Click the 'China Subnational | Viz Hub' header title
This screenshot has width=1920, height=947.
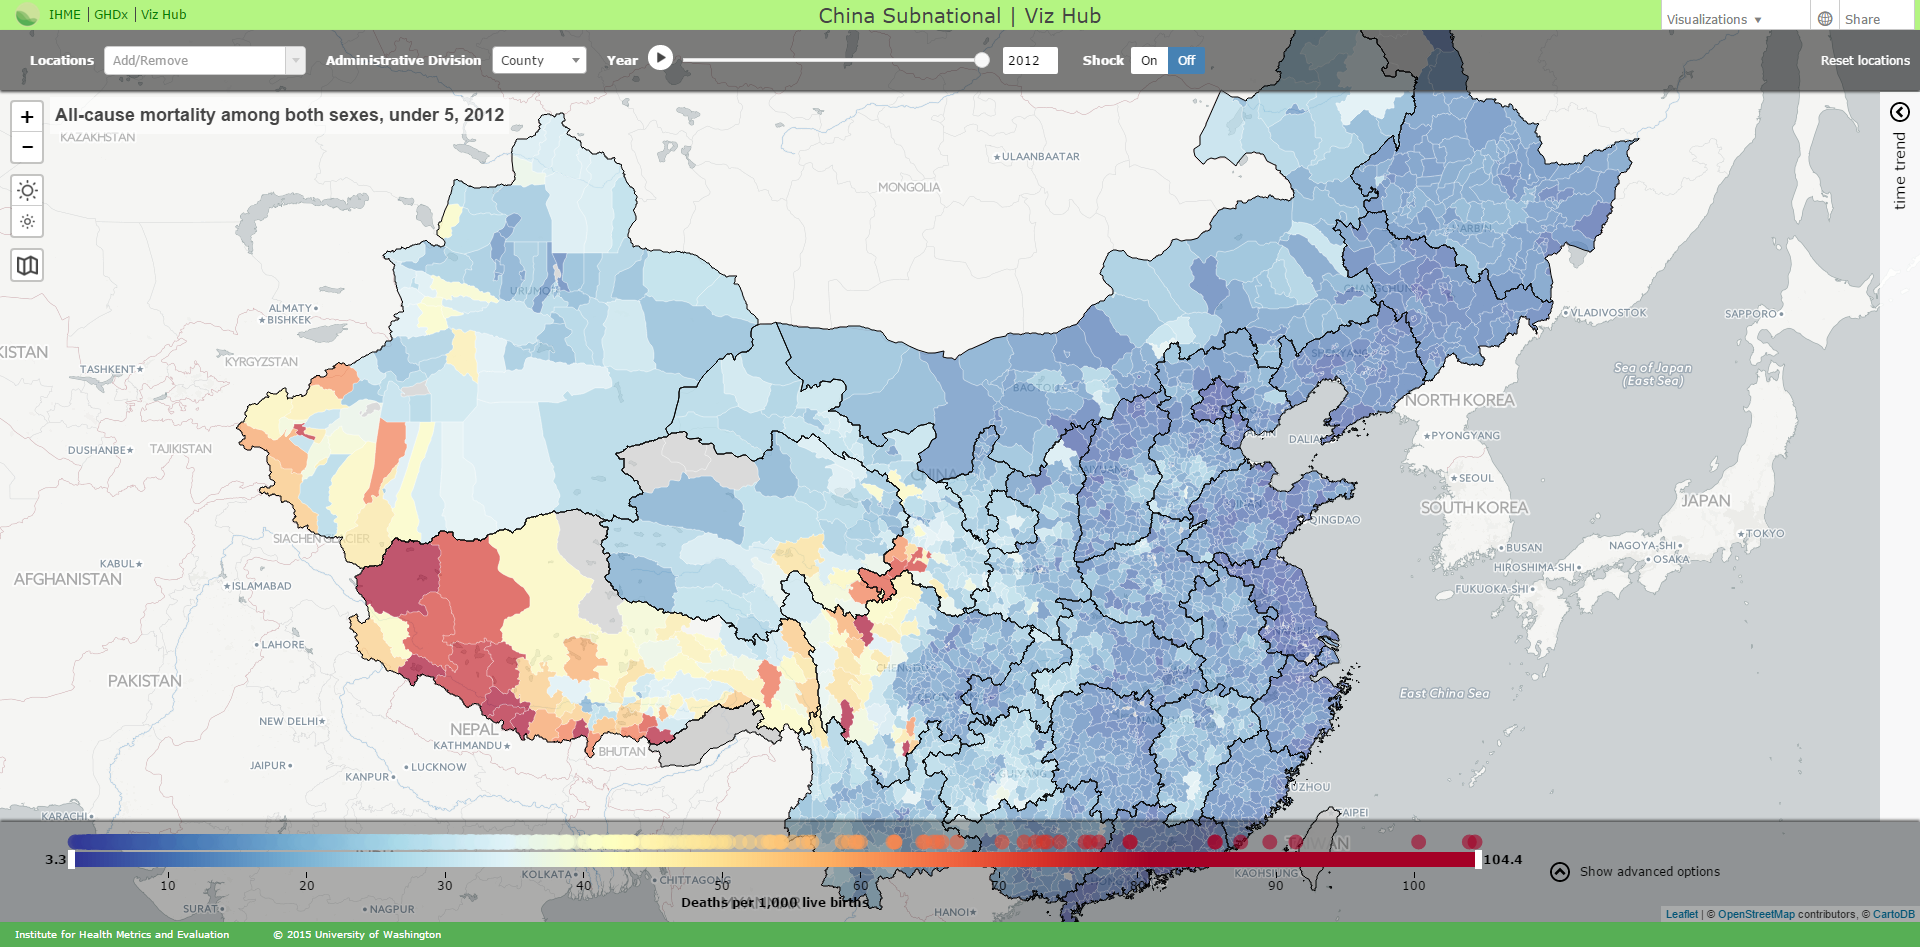click(960, 16)
